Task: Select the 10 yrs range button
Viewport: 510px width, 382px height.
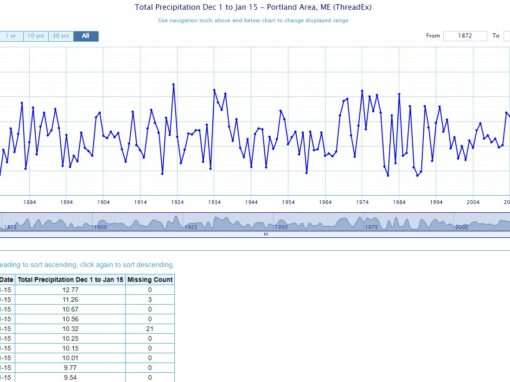Action: 36,36
